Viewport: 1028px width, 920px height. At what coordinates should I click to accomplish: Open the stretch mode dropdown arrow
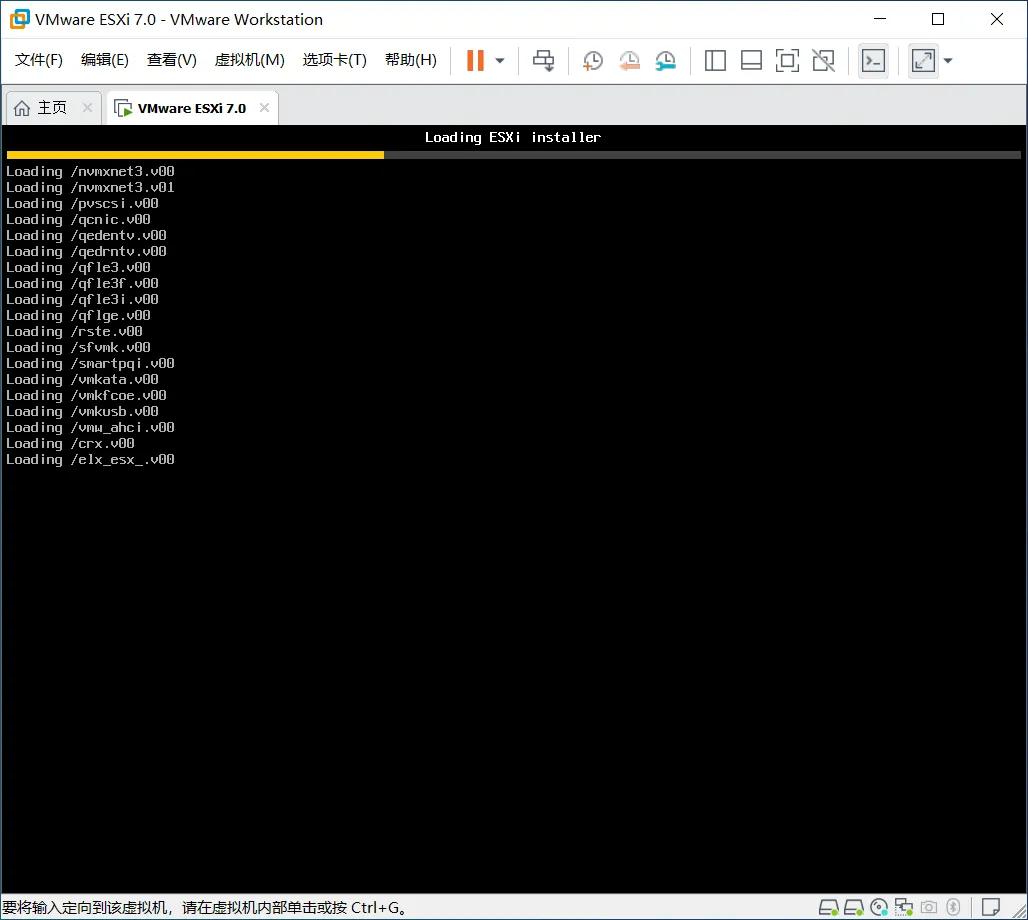pos(947,60)
